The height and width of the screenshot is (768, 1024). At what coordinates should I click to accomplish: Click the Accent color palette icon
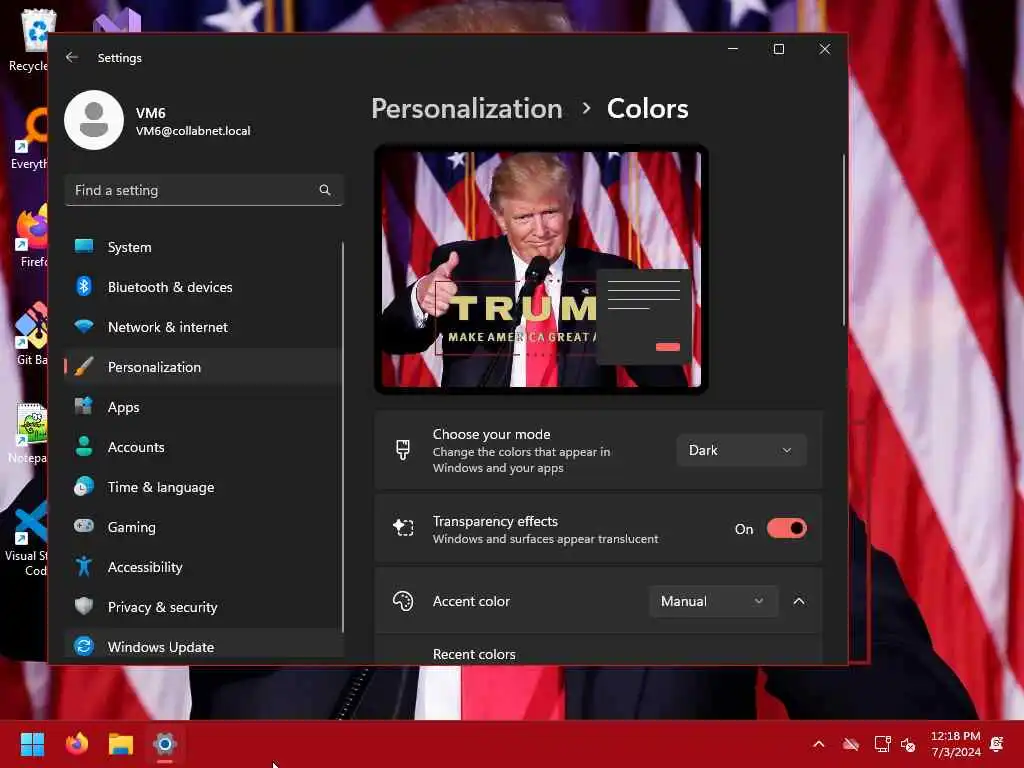point(403,601)
